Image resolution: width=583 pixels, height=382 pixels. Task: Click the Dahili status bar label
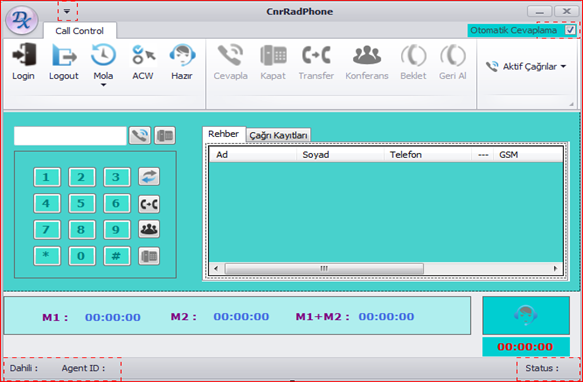click(x=24, y=369)
